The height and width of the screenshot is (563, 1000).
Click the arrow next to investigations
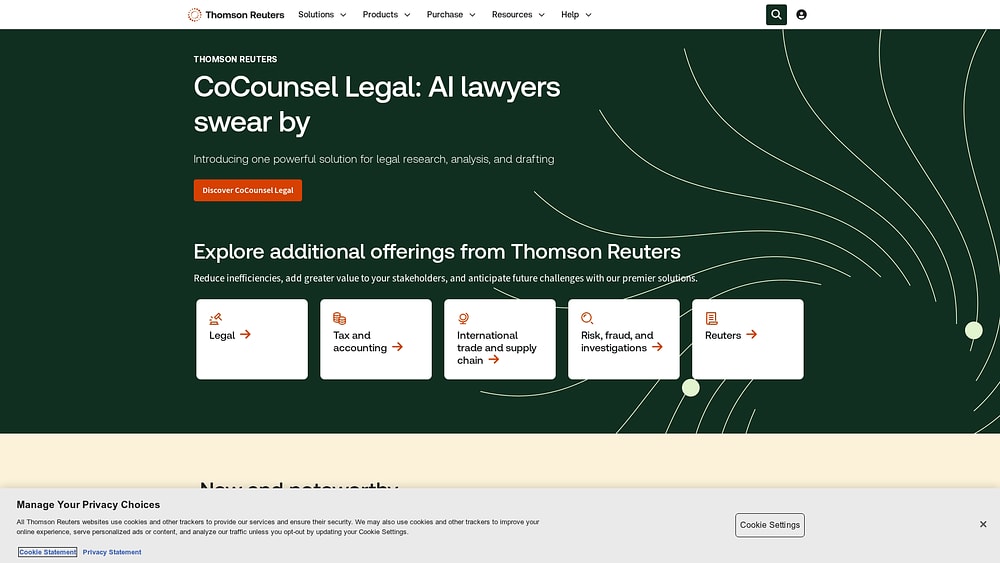(658, 347)
